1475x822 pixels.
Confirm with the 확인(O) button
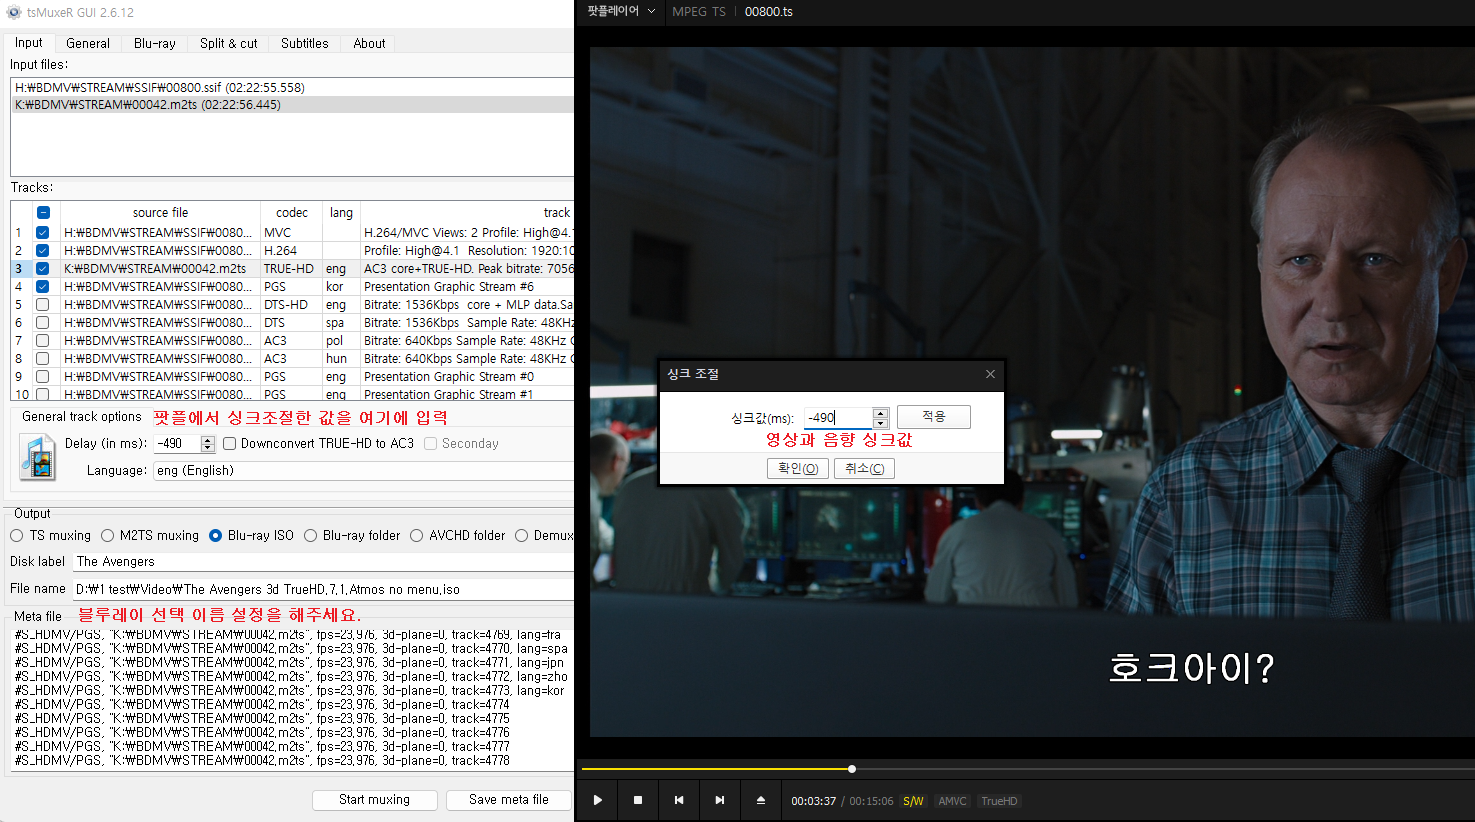(798, 468)
